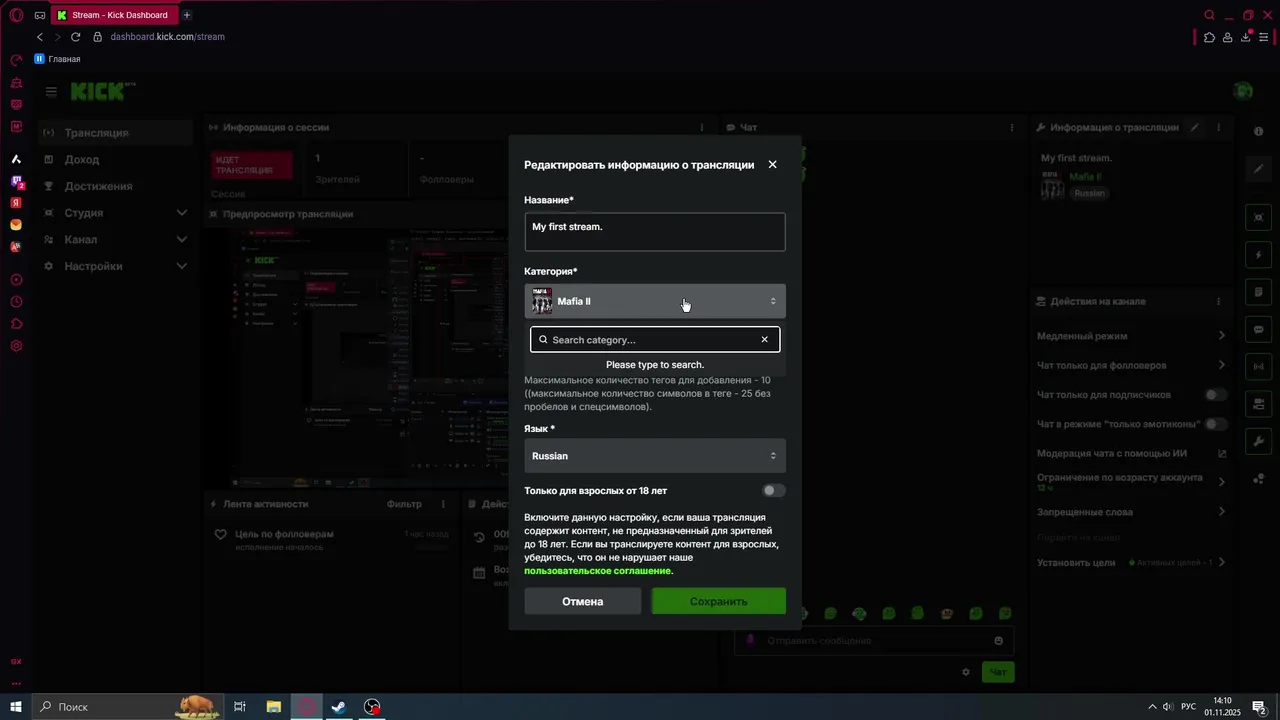Click the stream title field 'My first stream.'
This screenshot has width=1280, height=720.
[x=655, y=232]
